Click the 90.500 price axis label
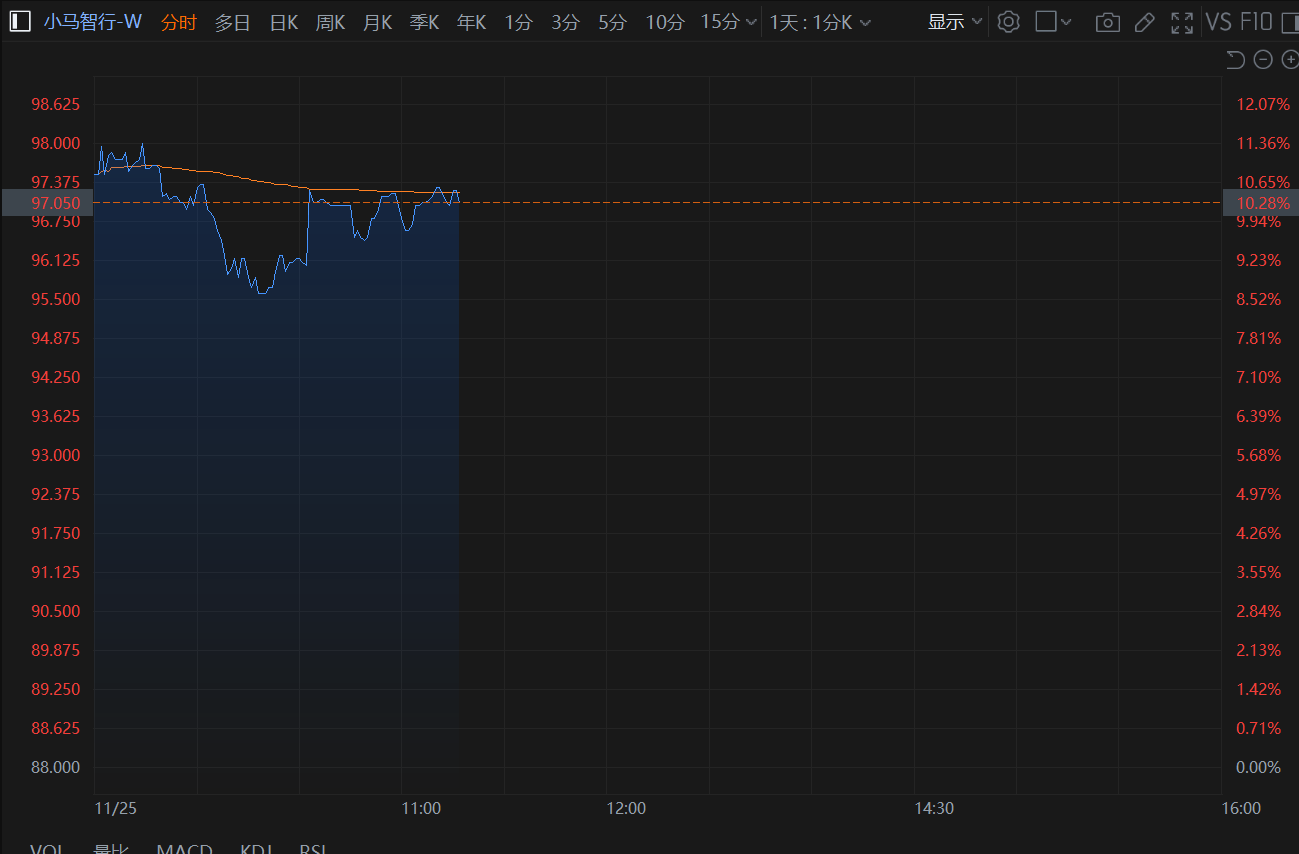1299x854 pixels. pos(56,612)
